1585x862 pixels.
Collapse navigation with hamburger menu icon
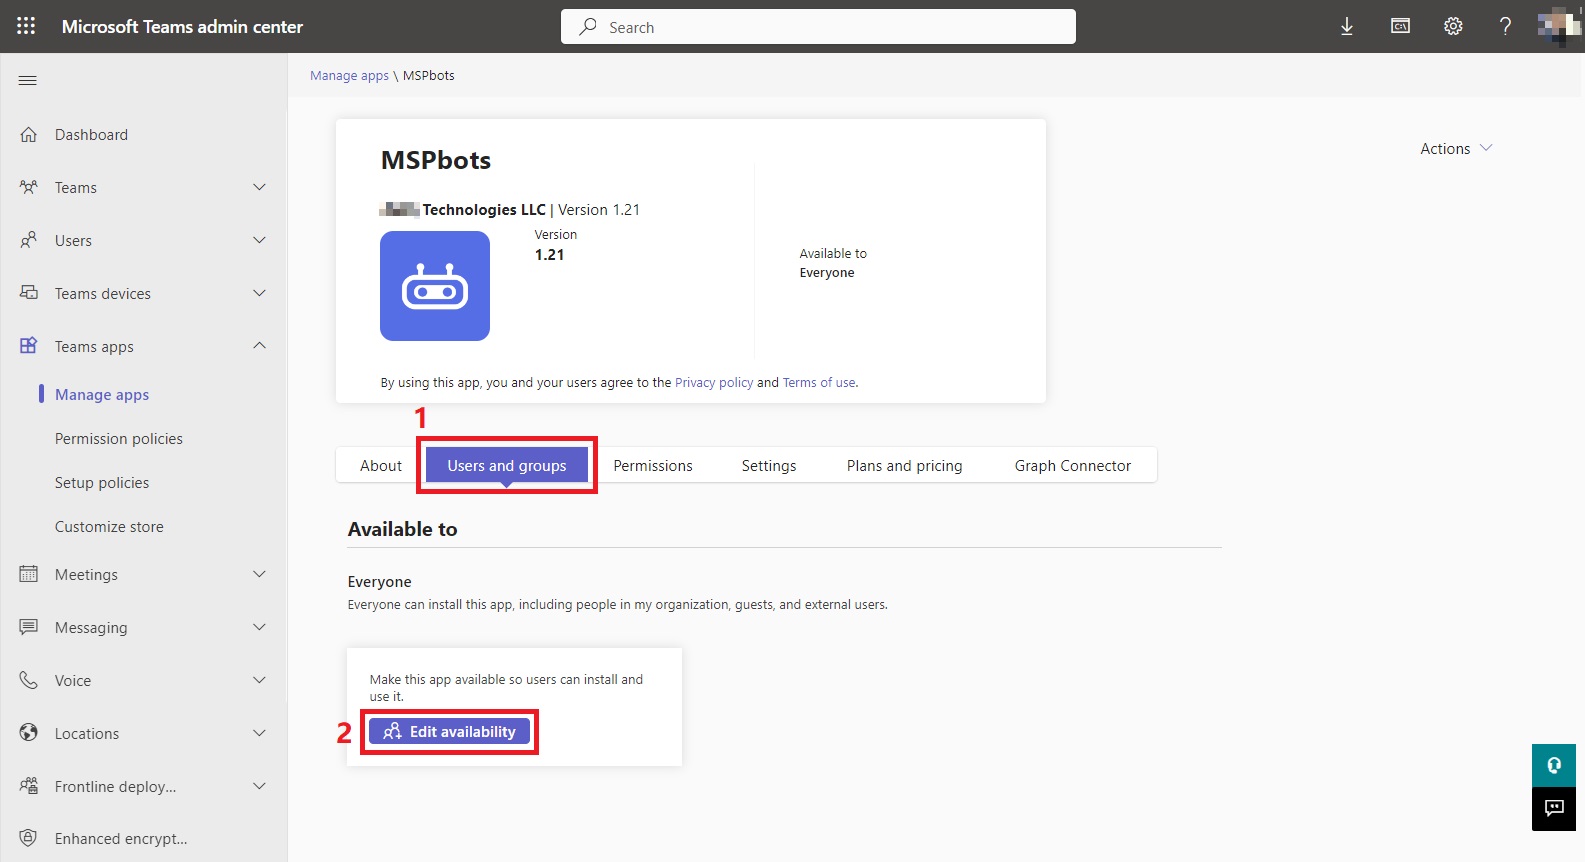pyautogui.click(x=28, y=80)
